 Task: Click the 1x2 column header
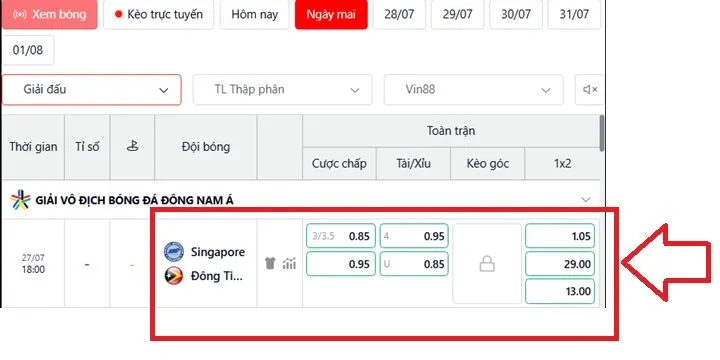pyautogui.click(x=562, y=163)
